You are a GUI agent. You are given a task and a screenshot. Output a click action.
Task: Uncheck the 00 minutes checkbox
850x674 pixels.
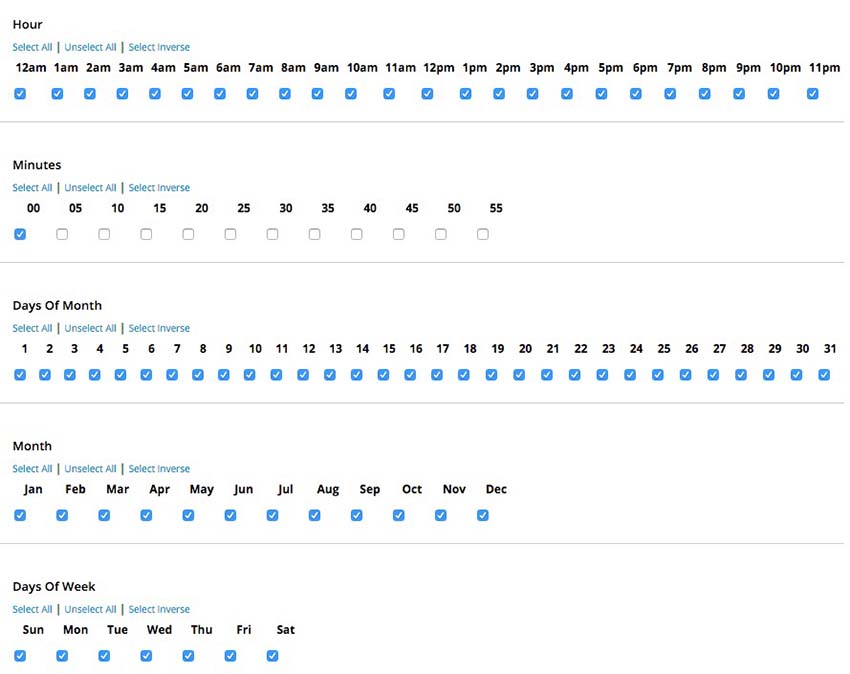(20, 234)
